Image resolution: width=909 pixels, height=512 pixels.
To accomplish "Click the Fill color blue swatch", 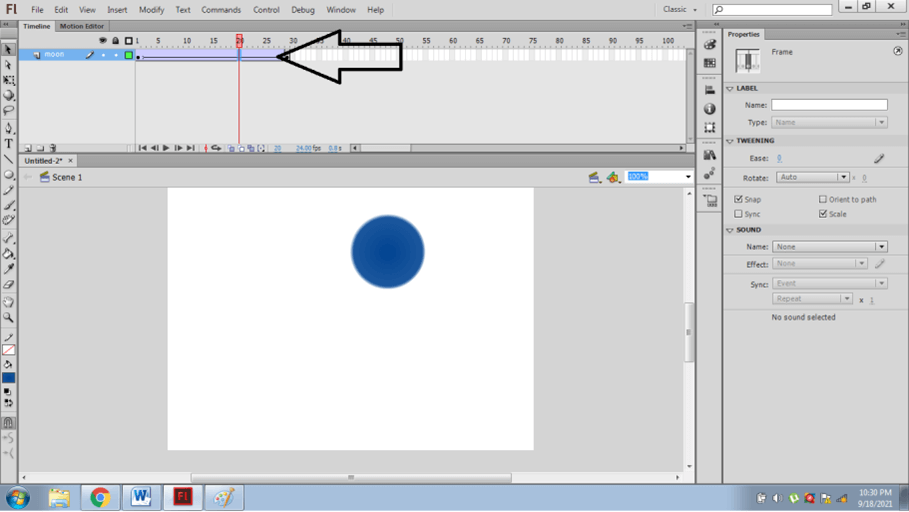I will 8,378.
